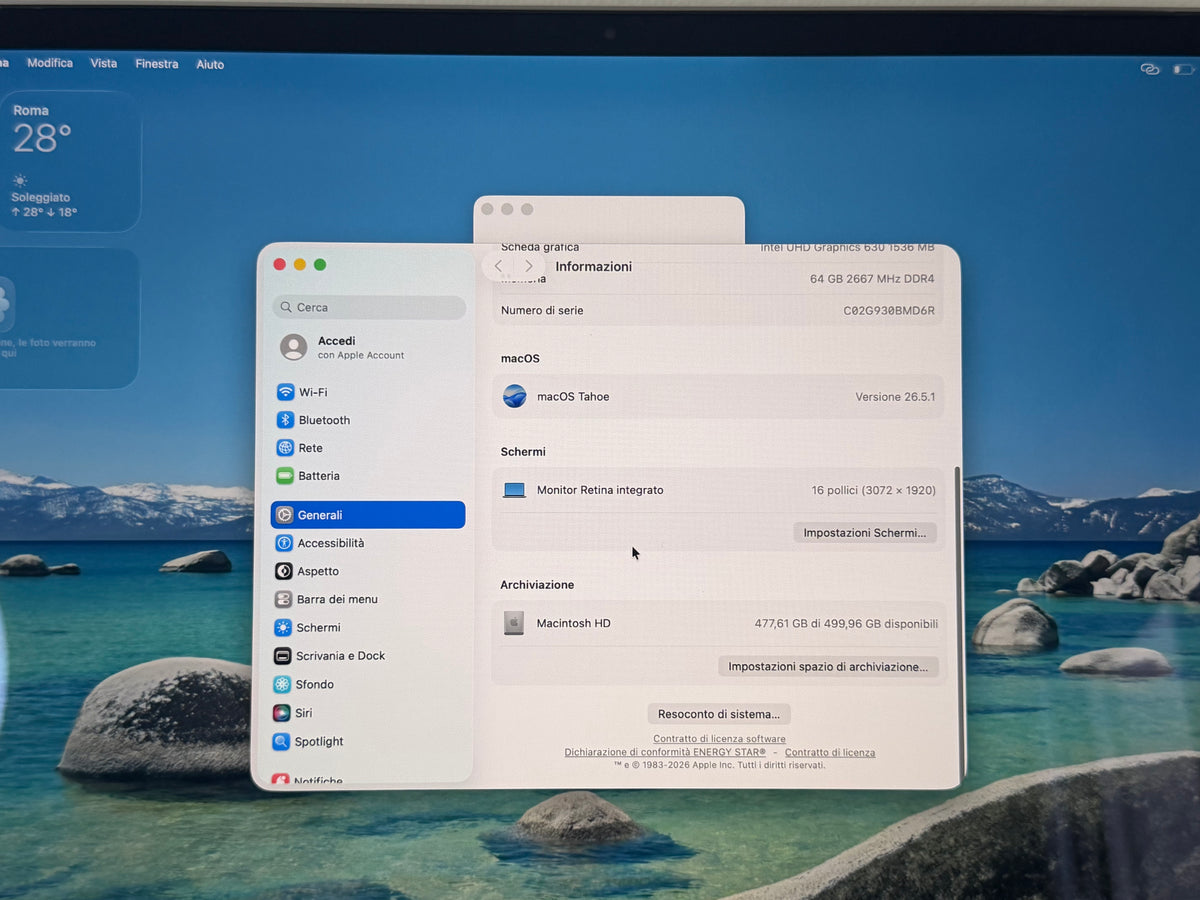Click the Numero di serie label

tap(542, 310)
